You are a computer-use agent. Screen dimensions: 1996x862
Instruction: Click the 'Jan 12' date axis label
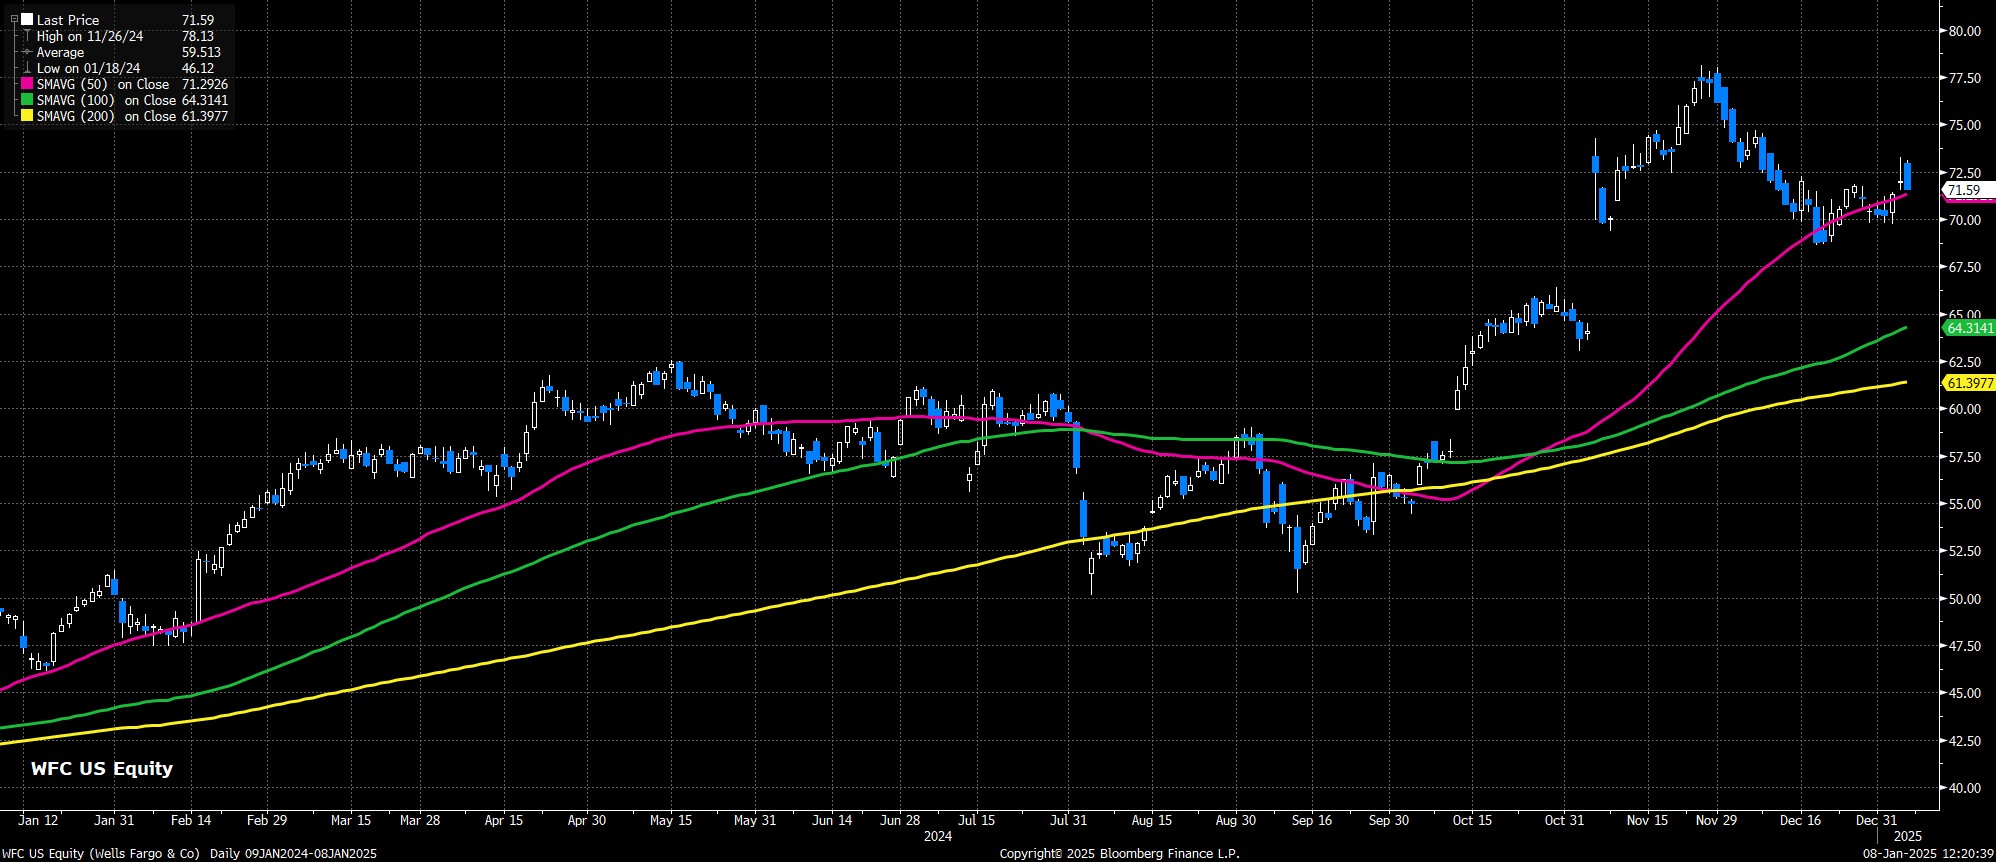(38, 820)
